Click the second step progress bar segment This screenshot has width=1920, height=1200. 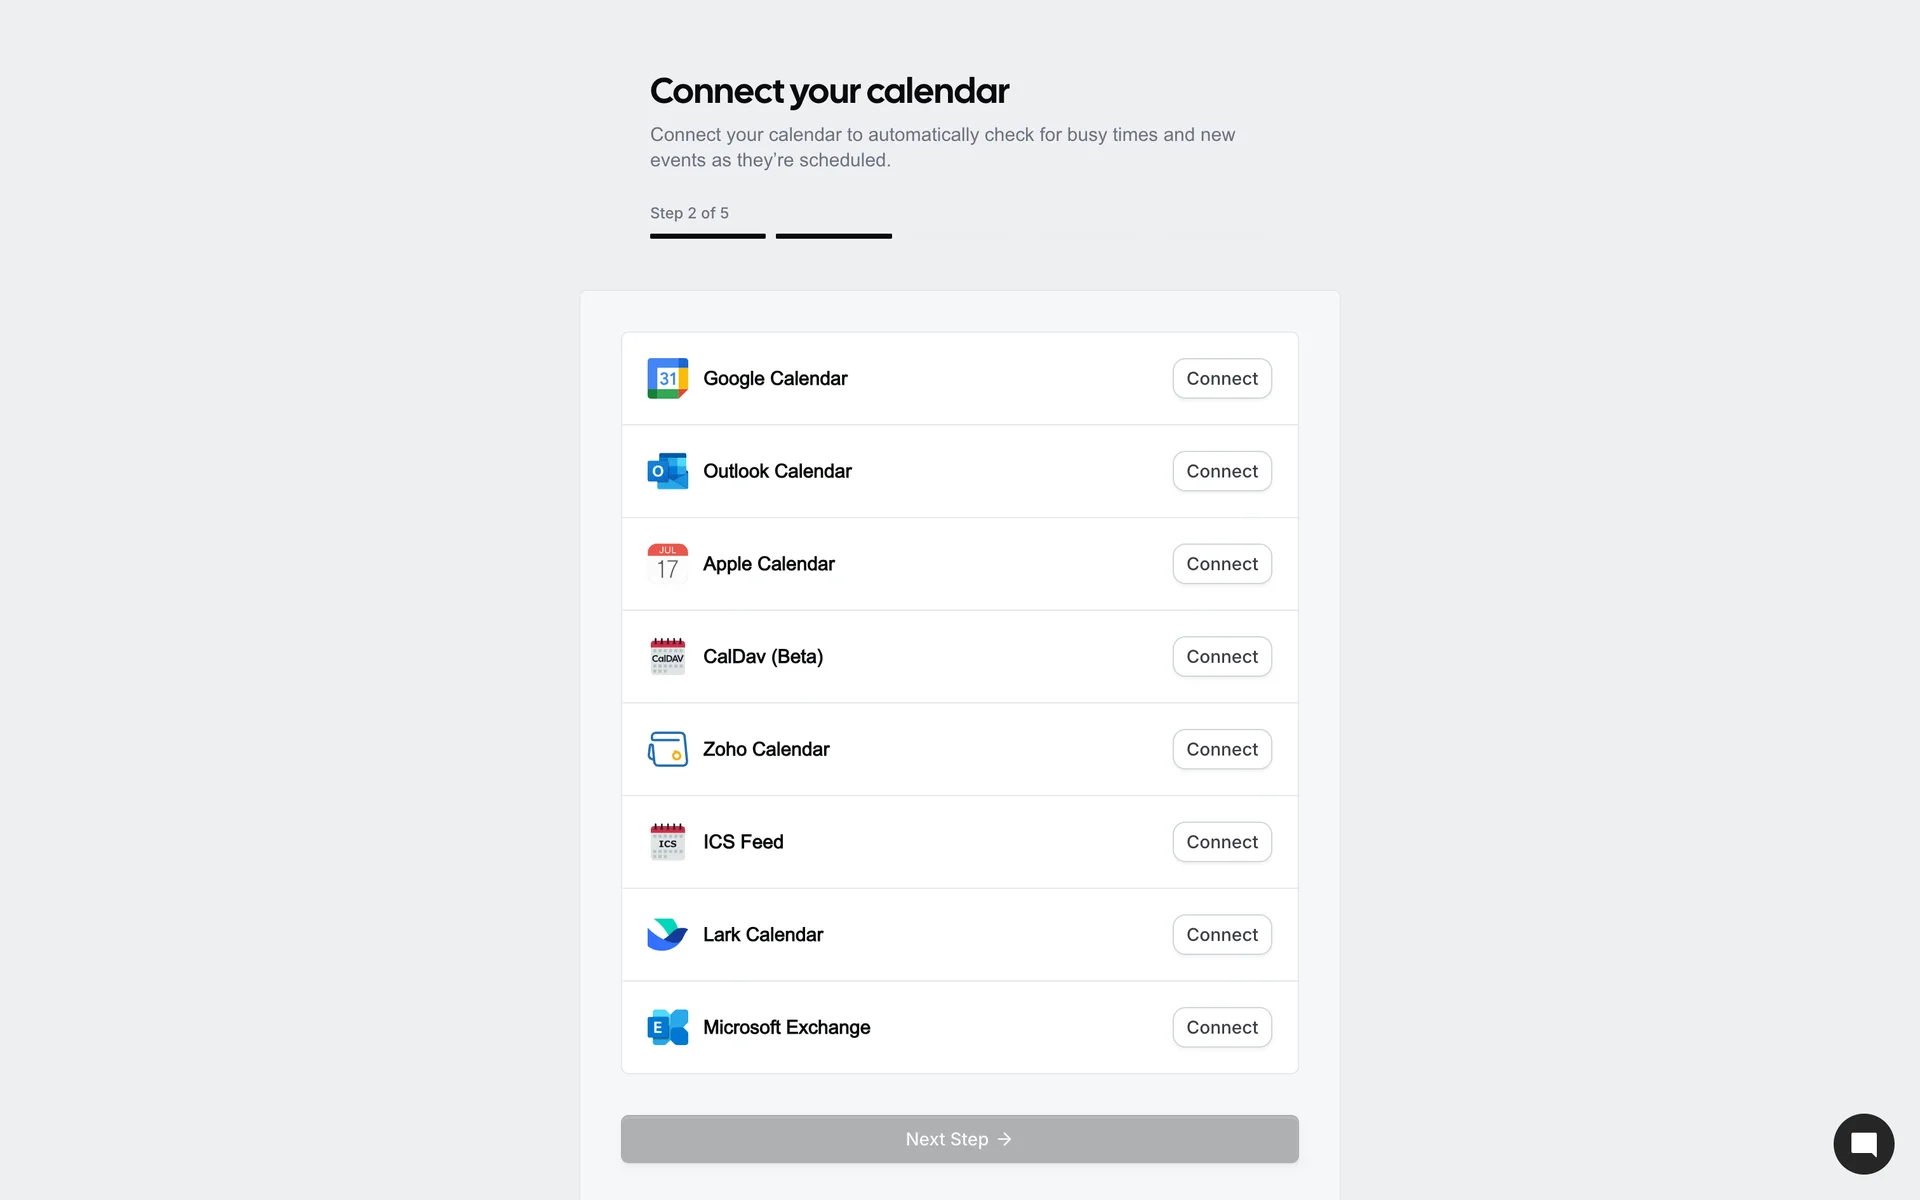point(834,236)
